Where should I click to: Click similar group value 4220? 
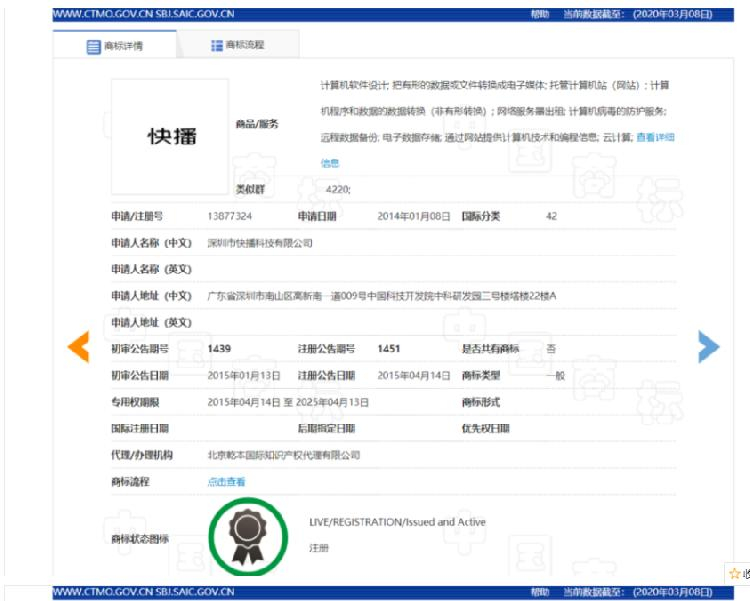[x=338, y=189]
